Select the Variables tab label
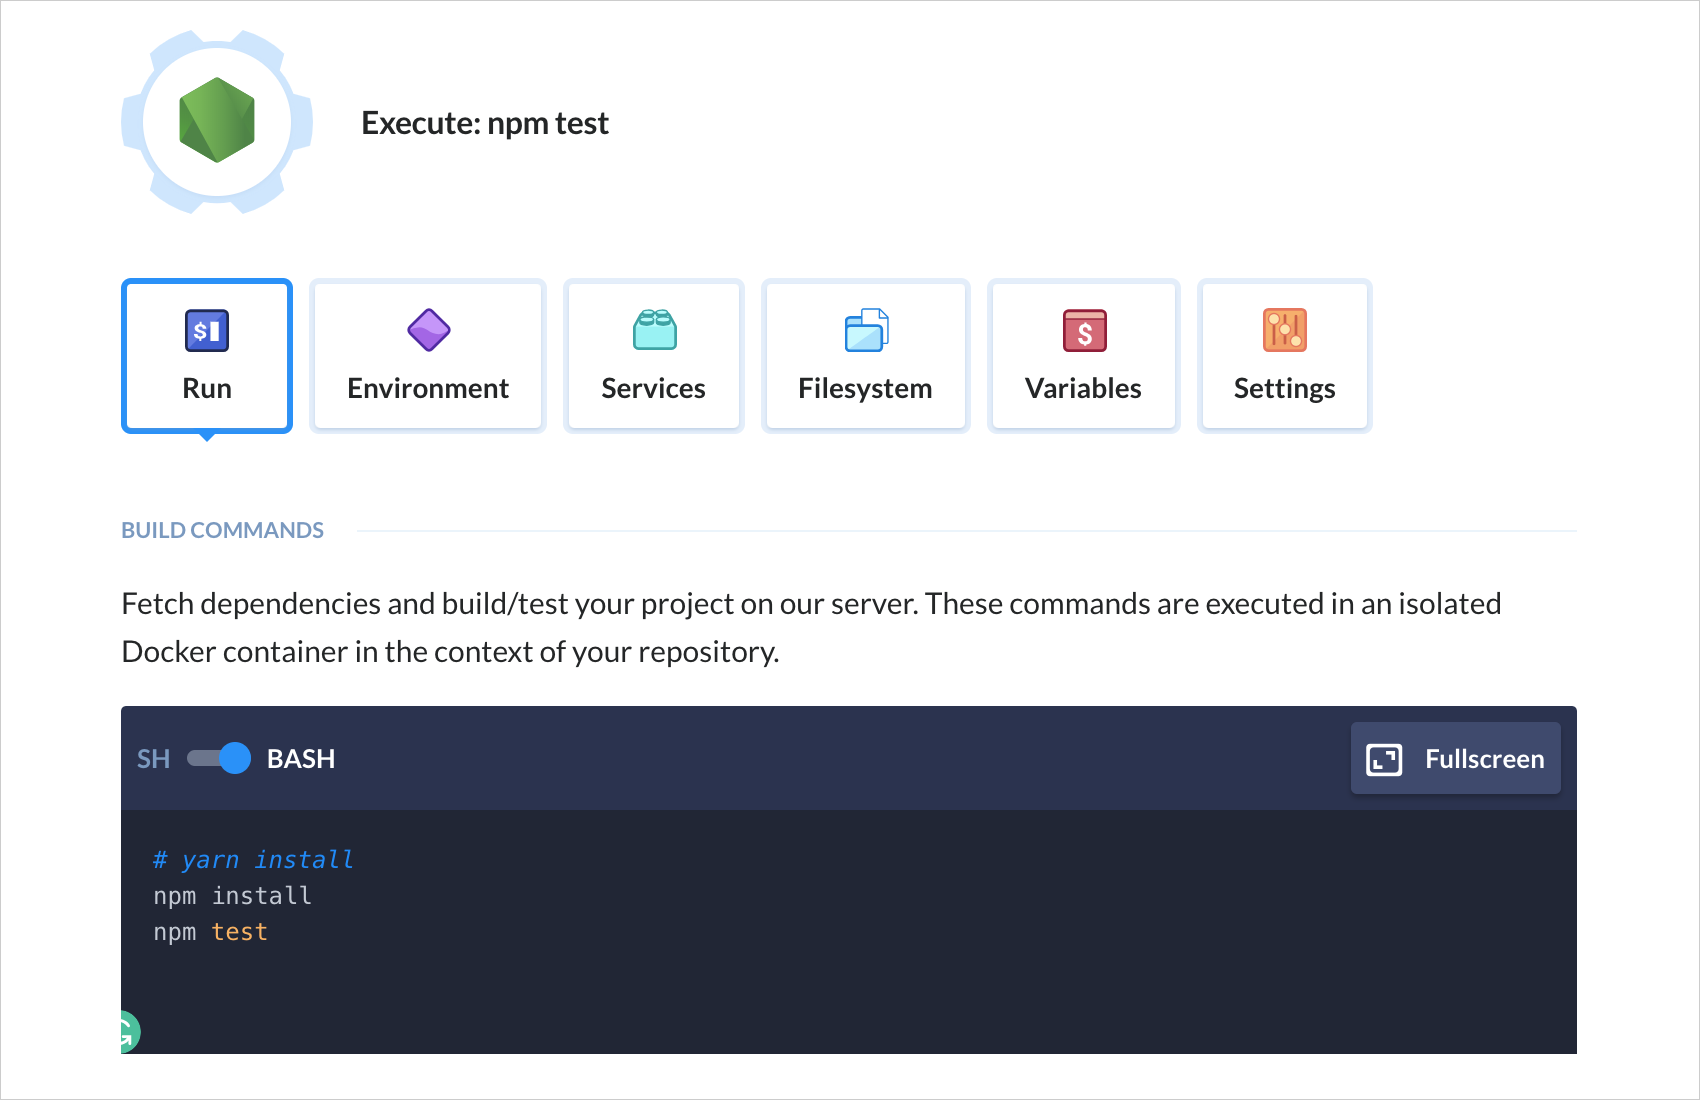 pos(1083,388)
